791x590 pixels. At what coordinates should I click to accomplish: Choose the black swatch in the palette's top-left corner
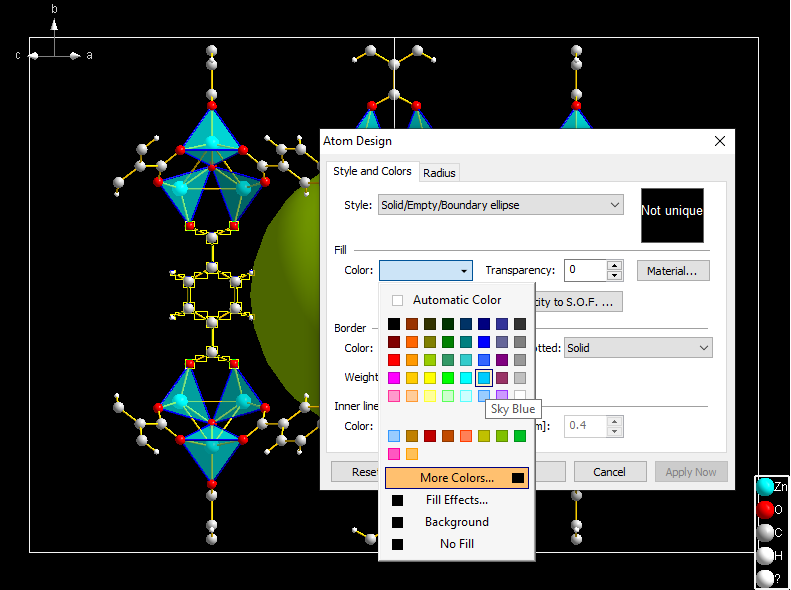tap(394, 324)
